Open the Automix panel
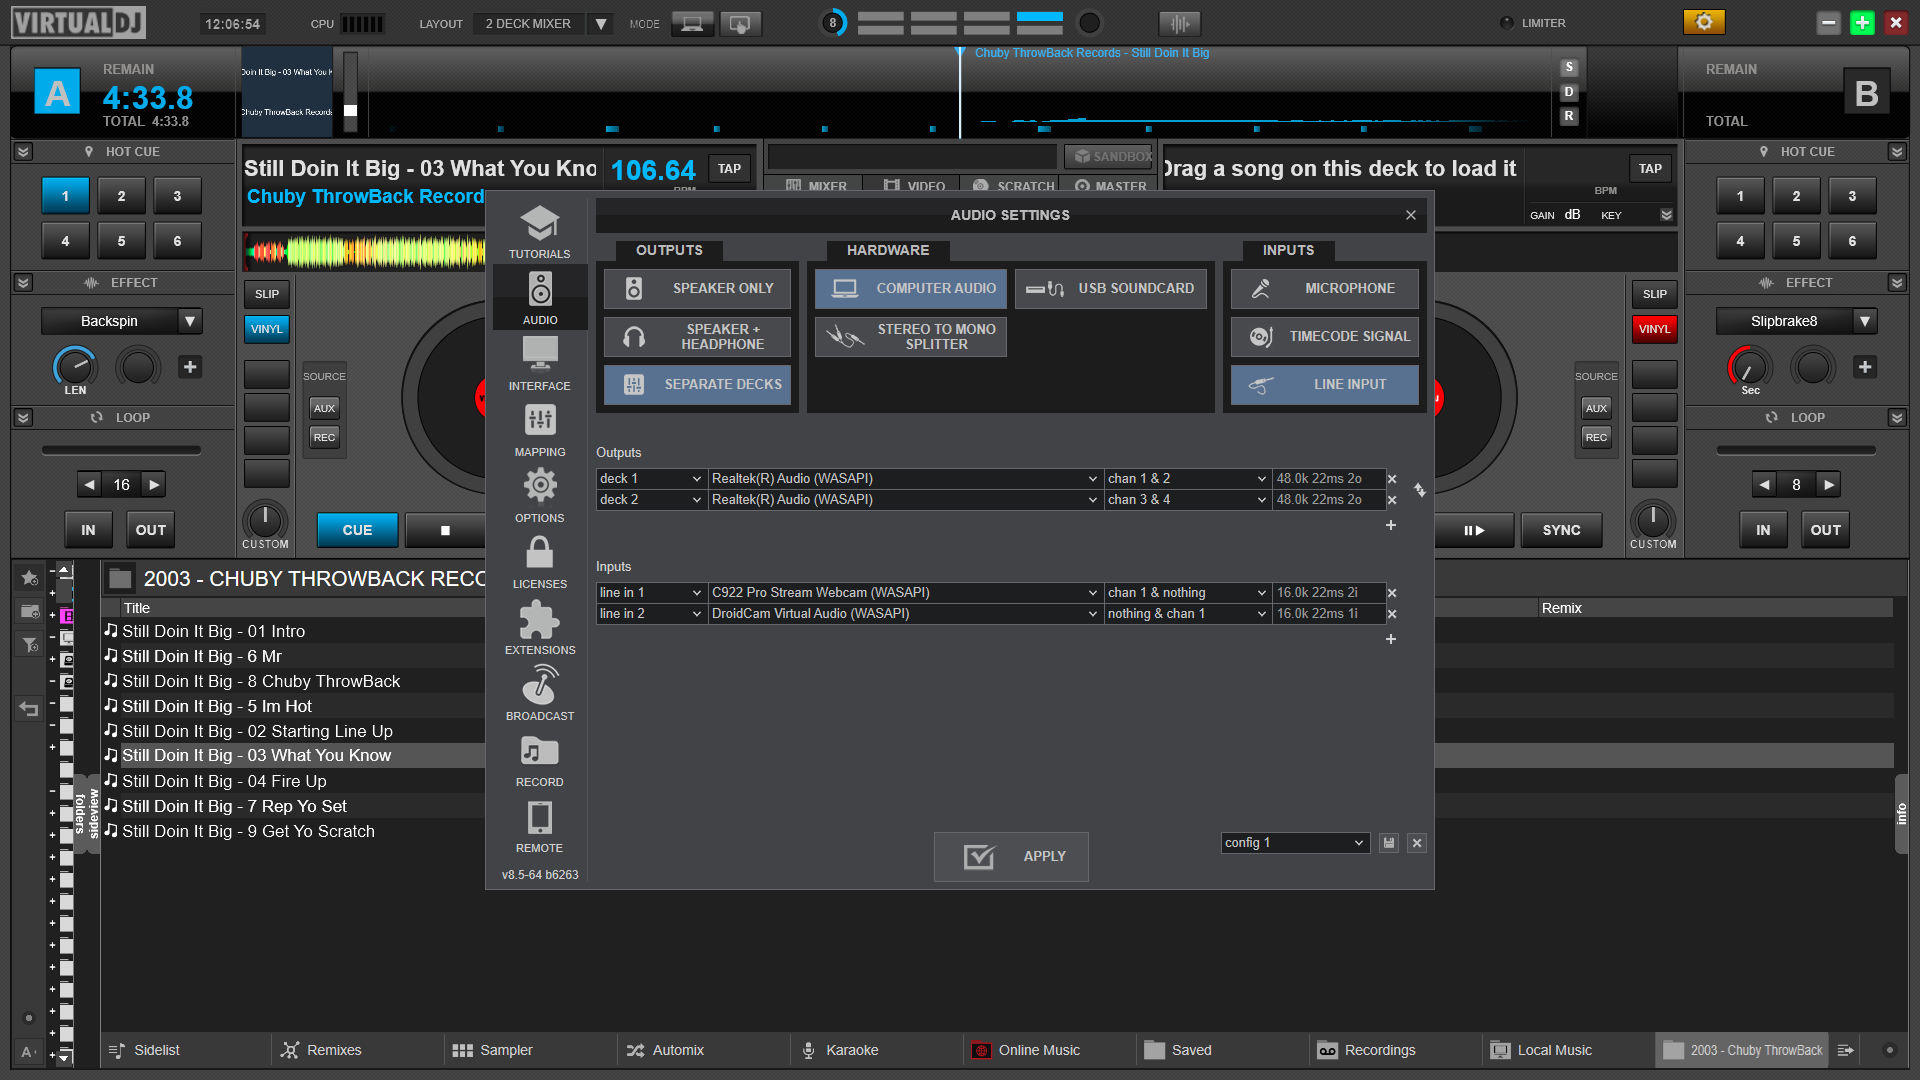This screenshot has width=1920, height=1080. (665, 1050)
